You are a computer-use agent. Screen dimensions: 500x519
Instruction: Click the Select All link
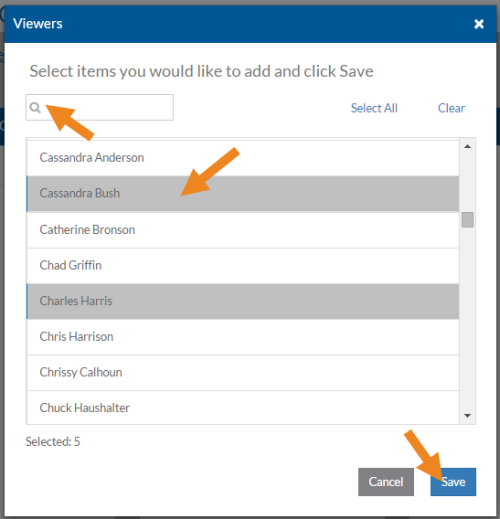[x=374, y=108]
